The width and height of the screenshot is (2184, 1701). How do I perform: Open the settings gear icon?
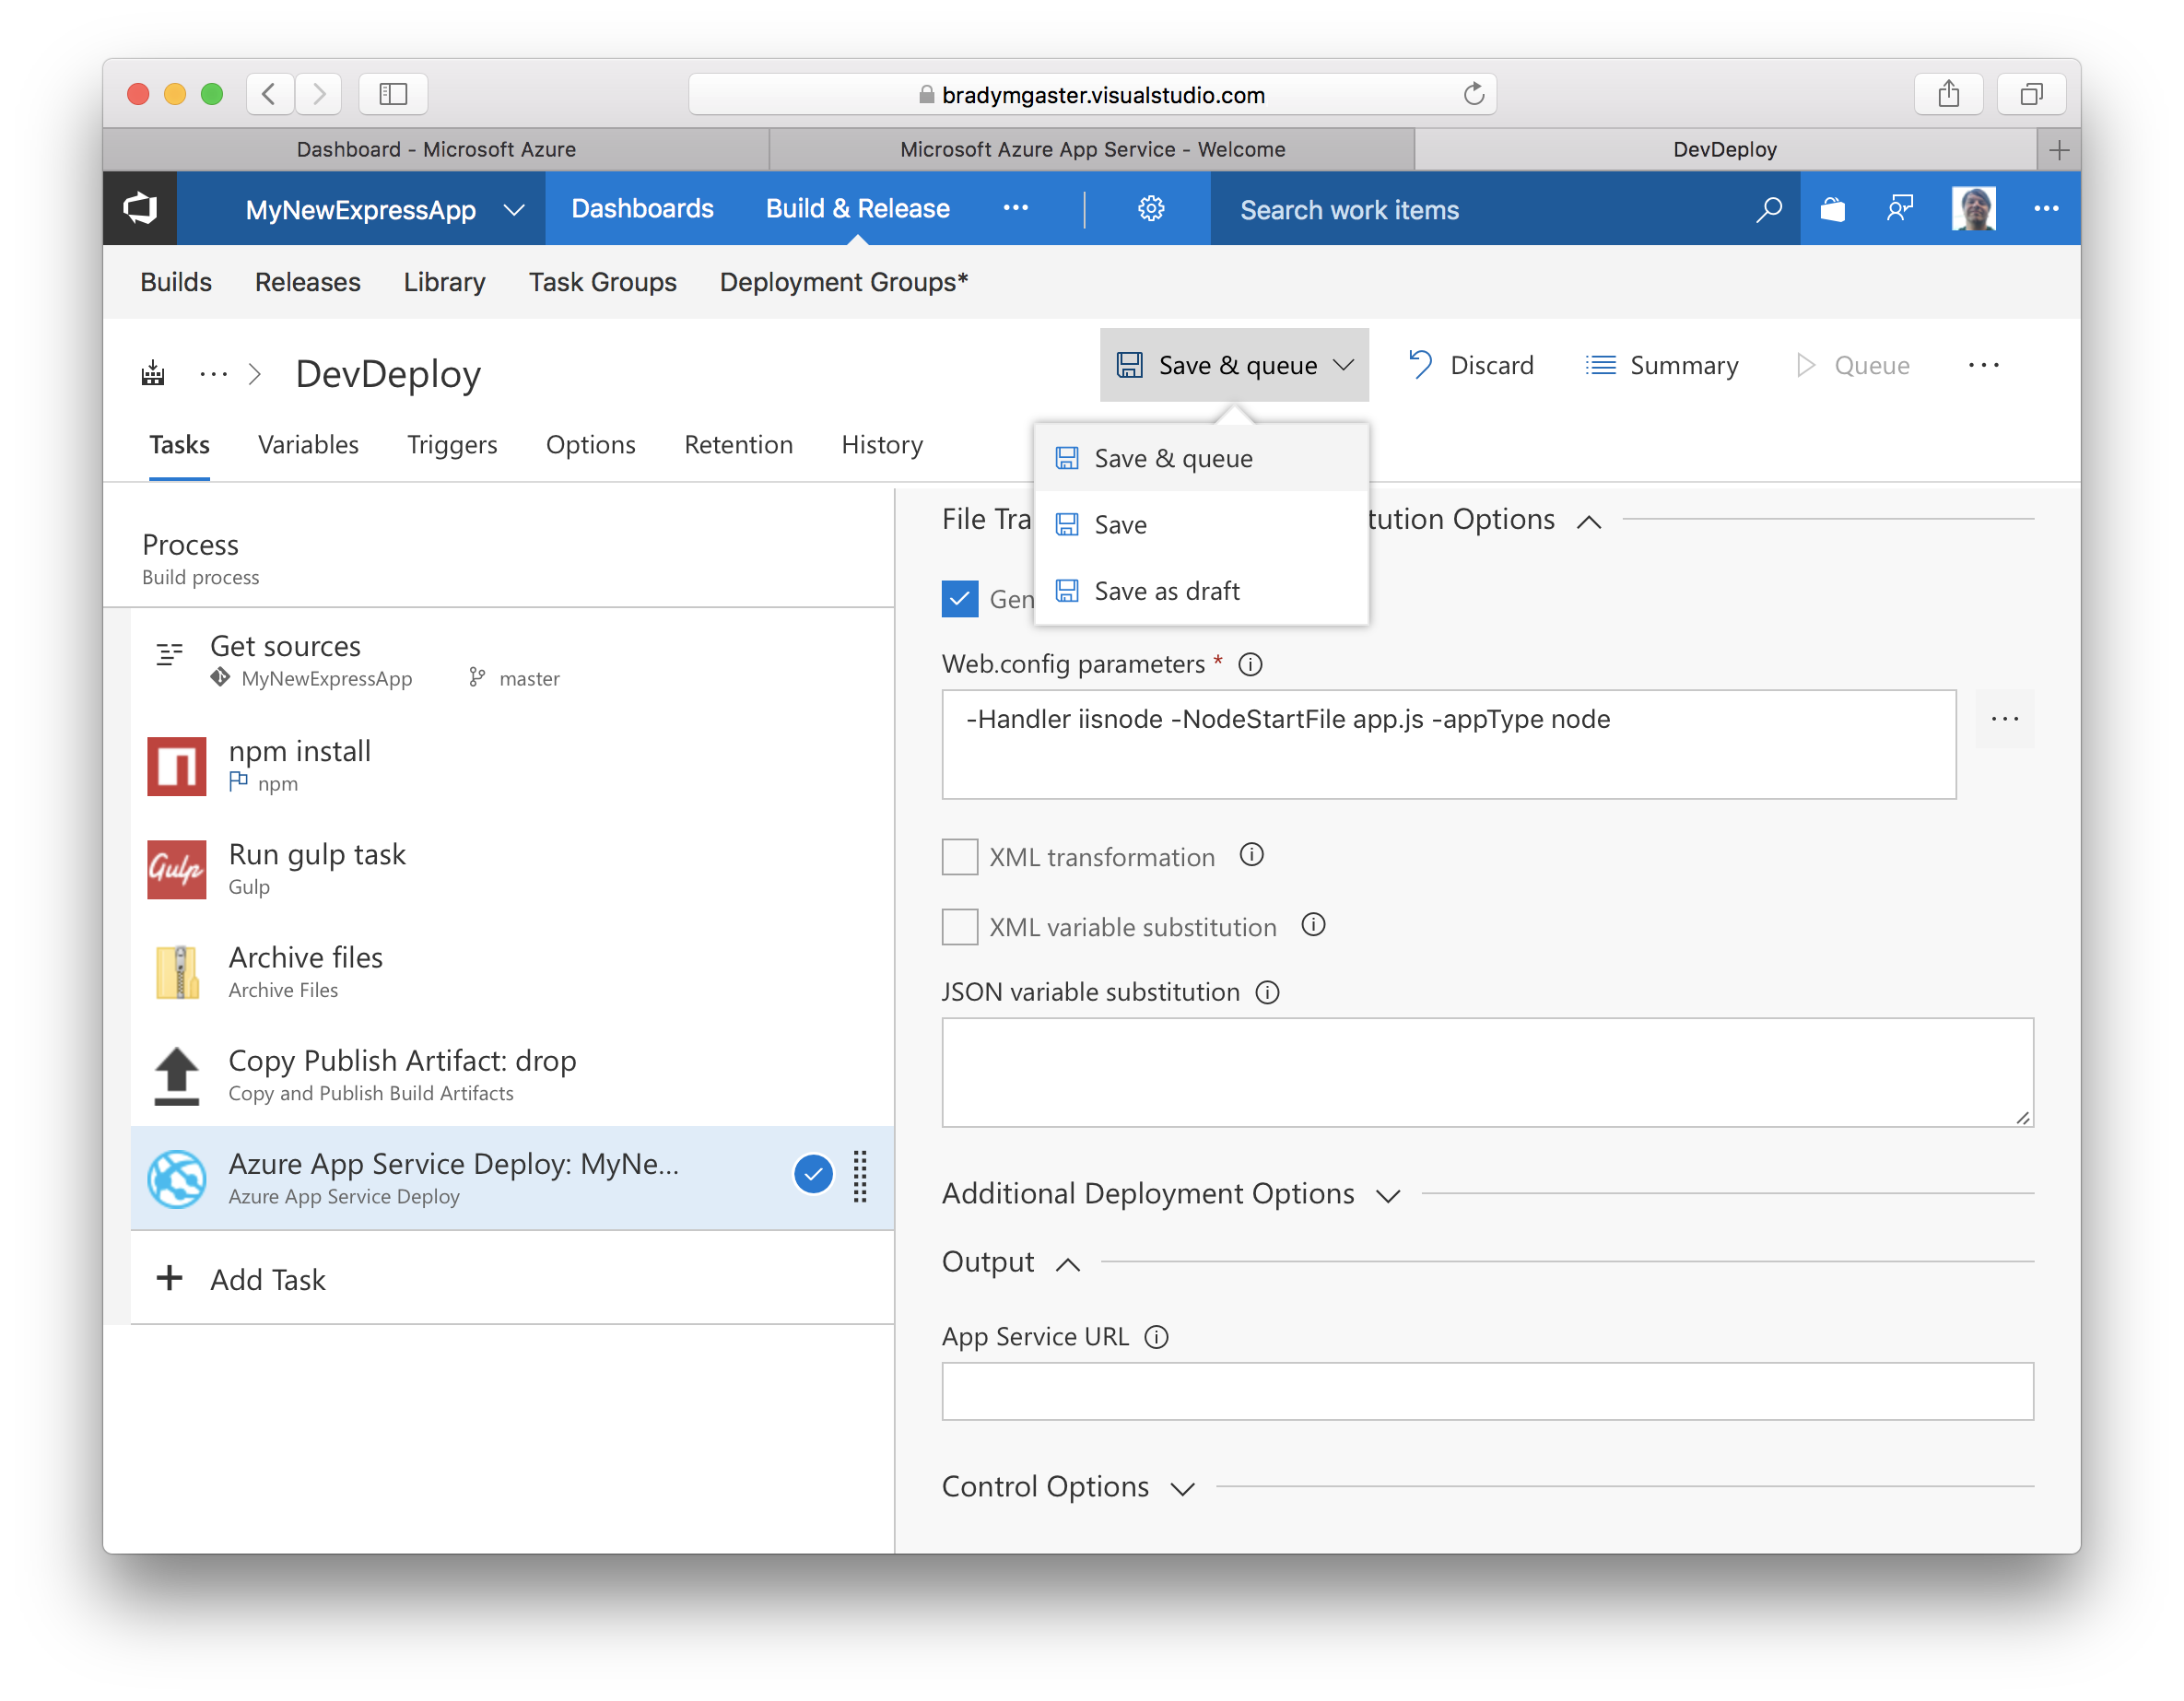click(1151, 209)
